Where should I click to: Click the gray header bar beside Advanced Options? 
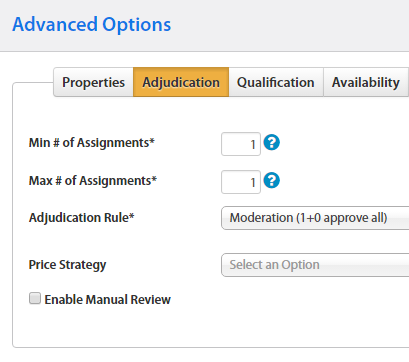point(290,25)
